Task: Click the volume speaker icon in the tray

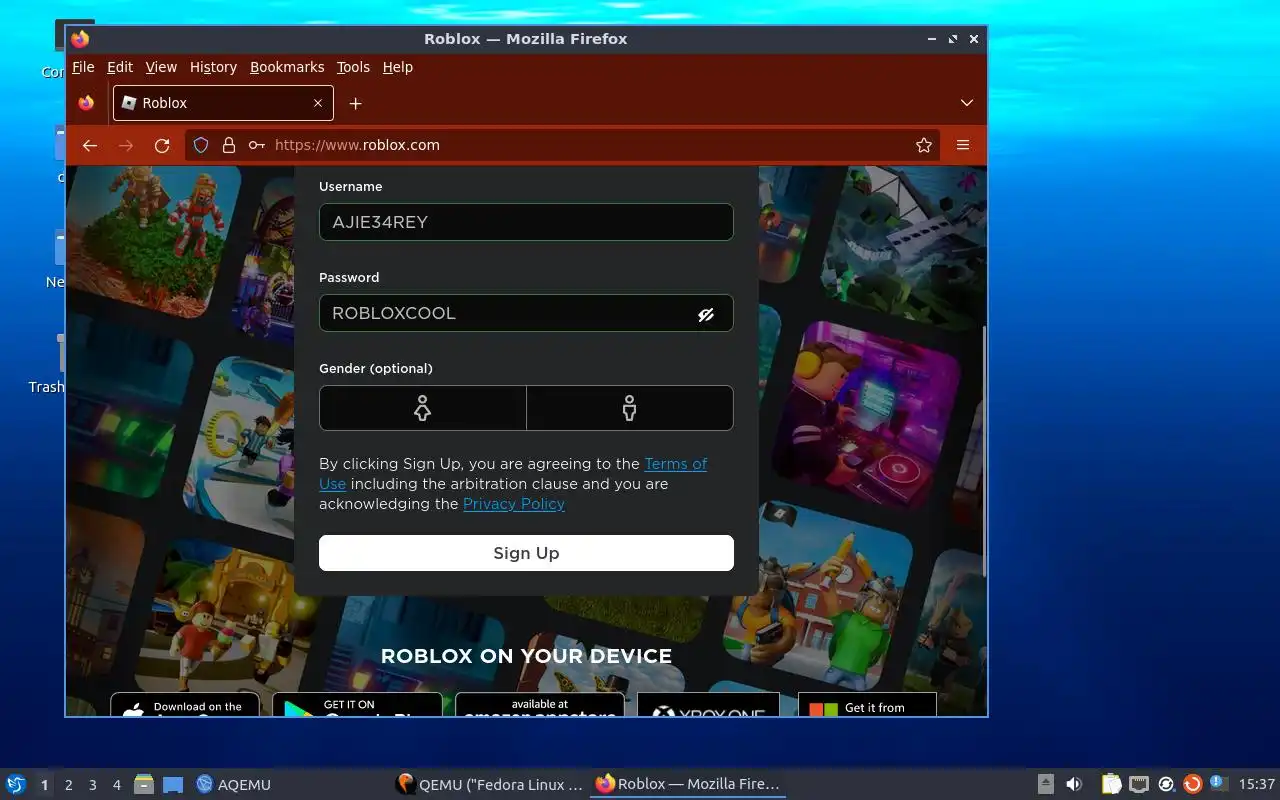Action: tap(1074, 785)
